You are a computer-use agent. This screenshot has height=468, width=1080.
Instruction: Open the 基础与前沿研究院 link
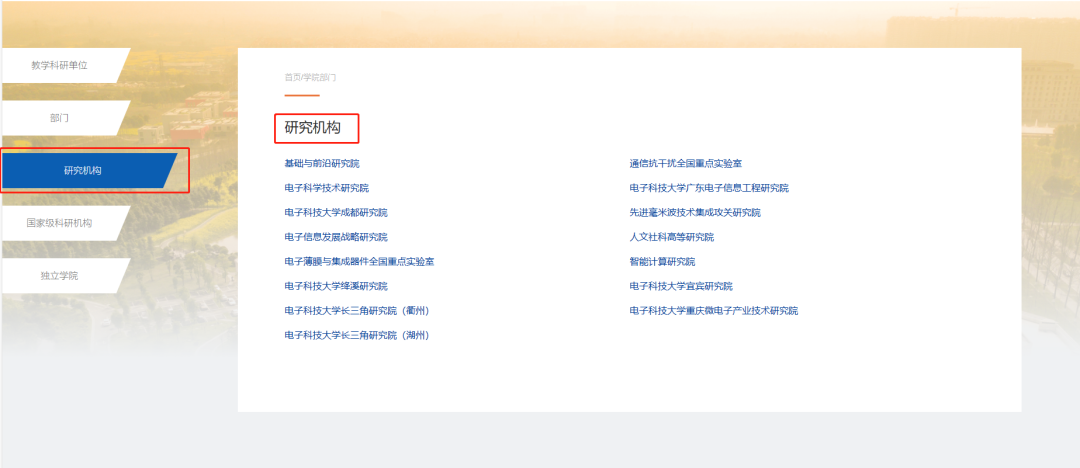click(x=322, y=163)
